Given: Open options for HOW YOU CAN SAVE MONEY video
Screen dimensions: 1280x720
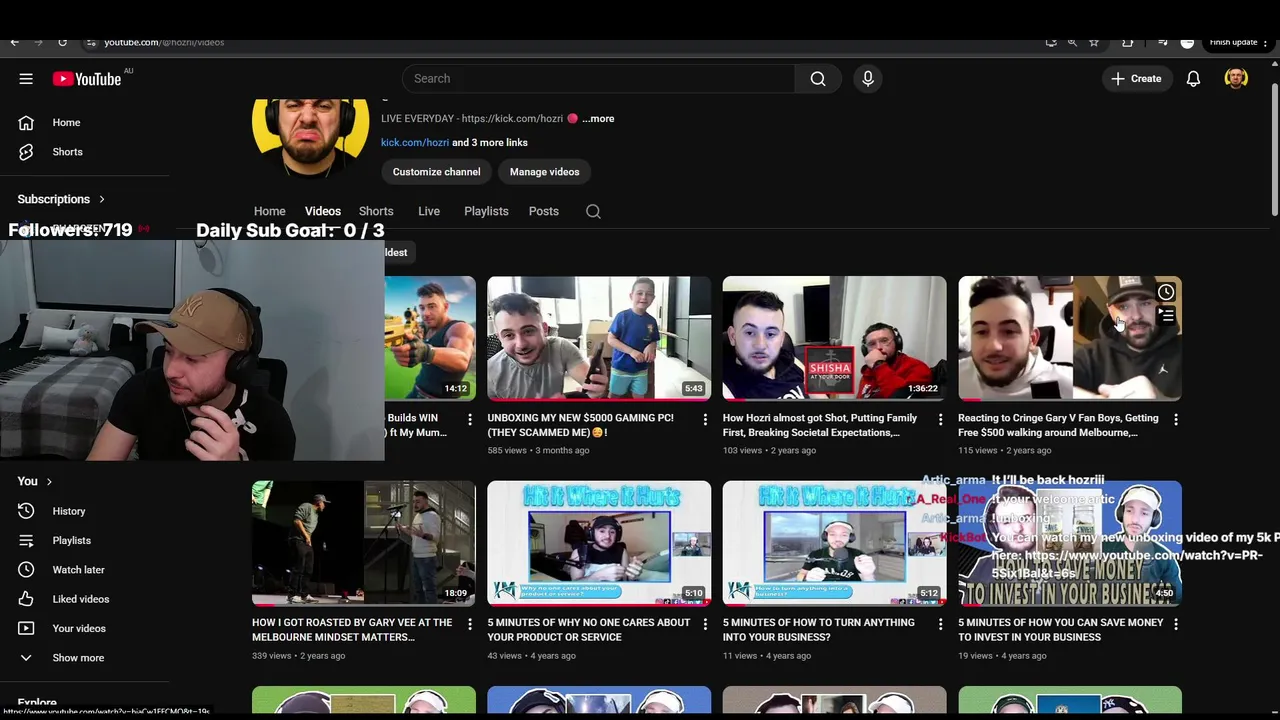Looking at the screenshot, I should pos(1176,624).
